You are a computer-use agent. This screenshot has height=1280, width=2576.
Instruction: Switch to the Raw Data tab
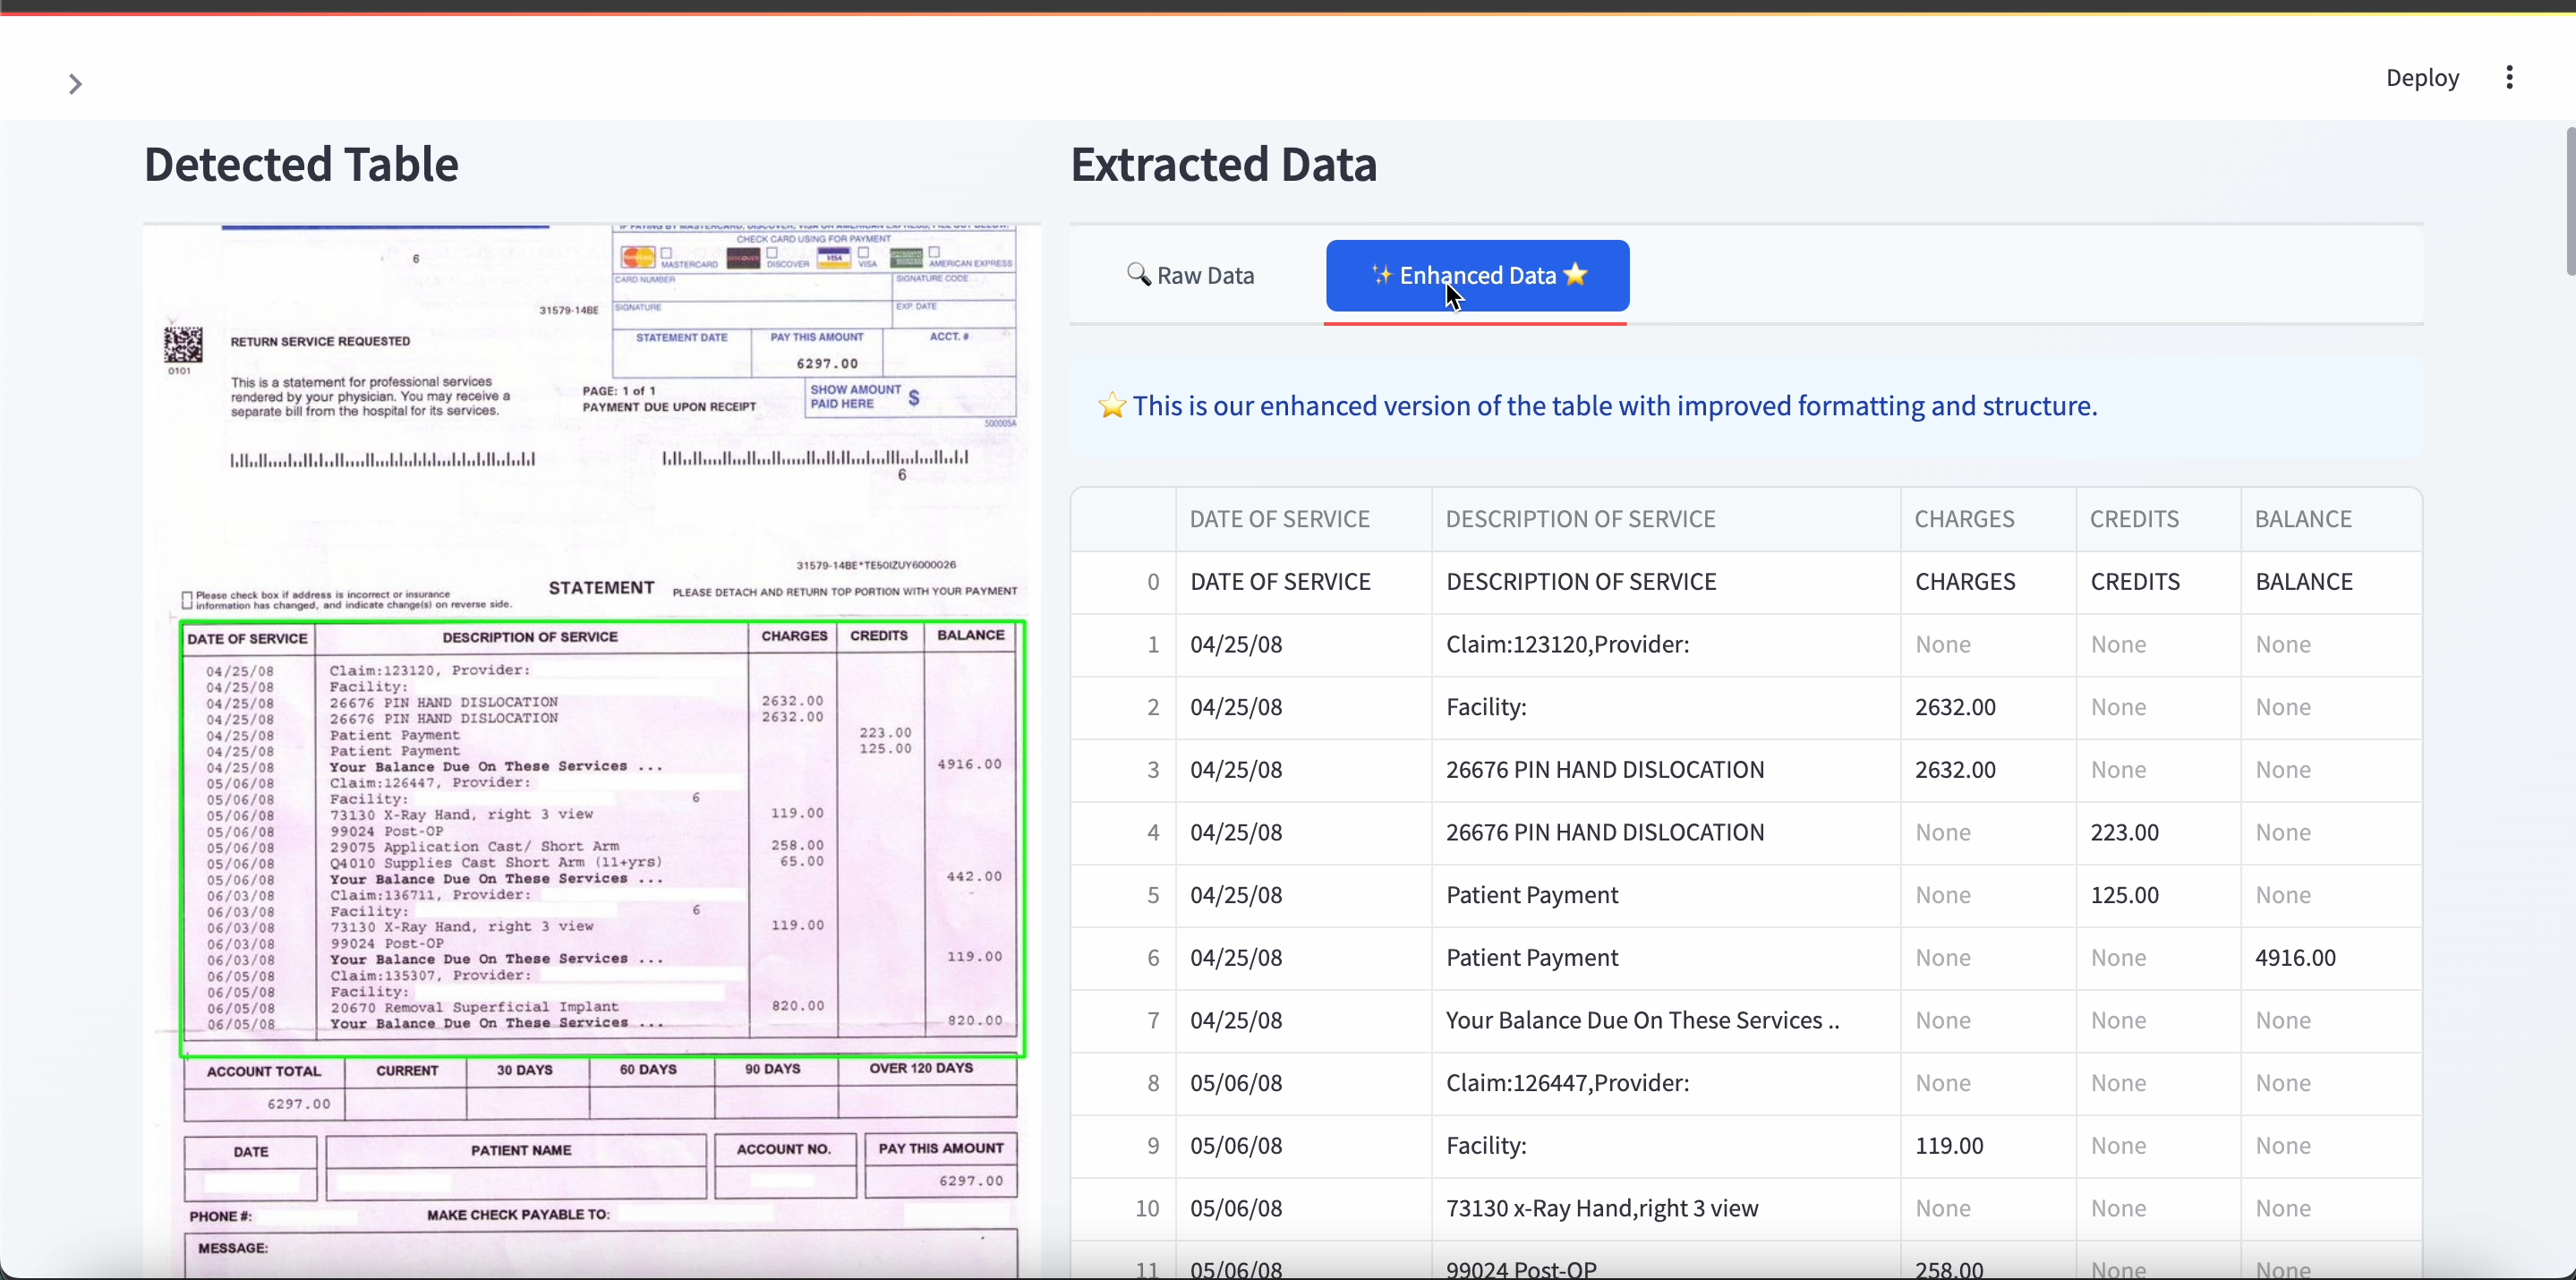[x=1192, y=275]
